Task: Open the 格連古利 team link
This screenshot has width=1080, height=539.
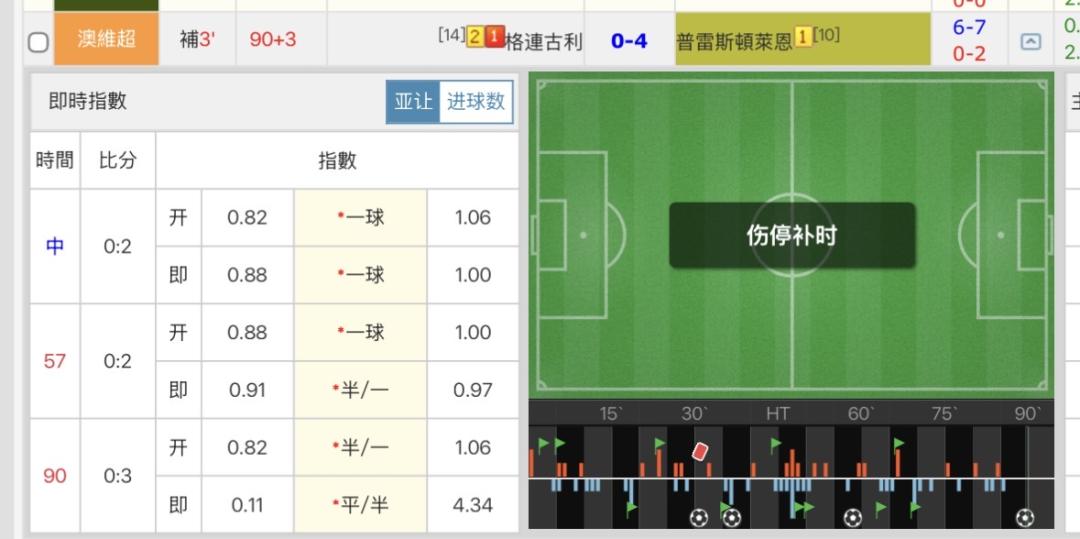Action: tap(544, 42)
